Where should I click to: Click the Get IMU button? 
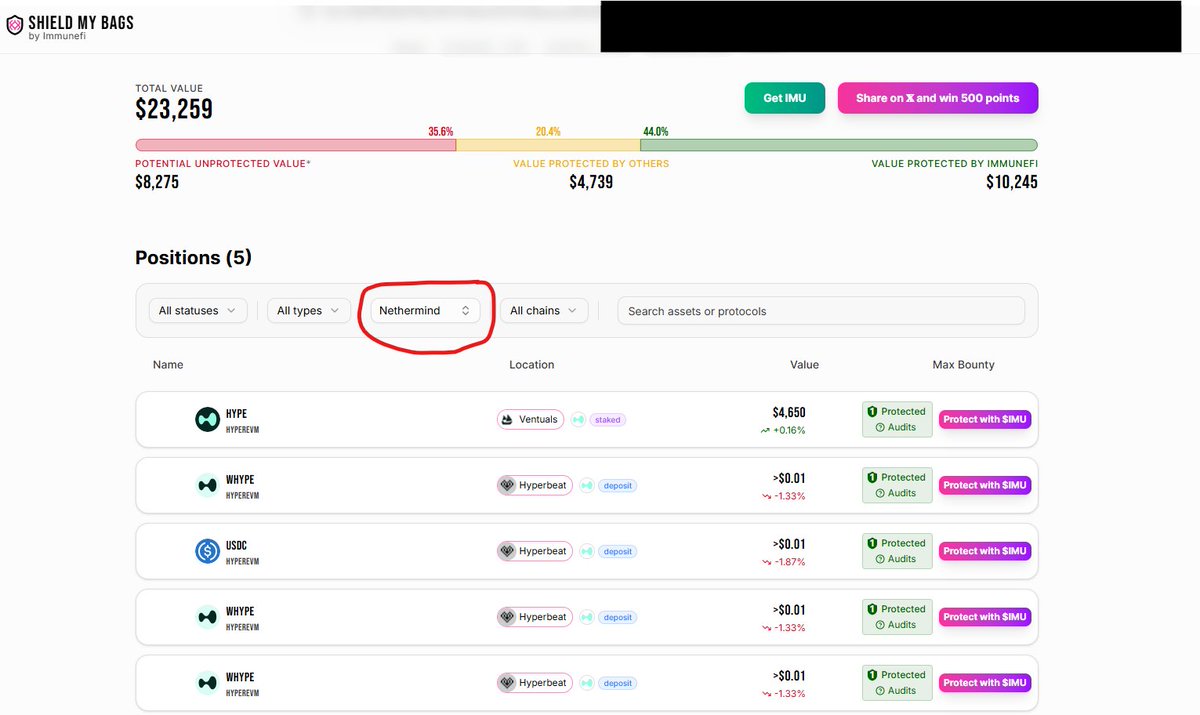pyautogui.click(x=785, y=98)
